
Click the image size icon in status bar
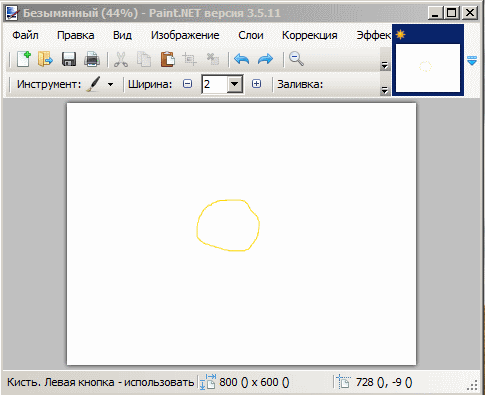[208, 382]
